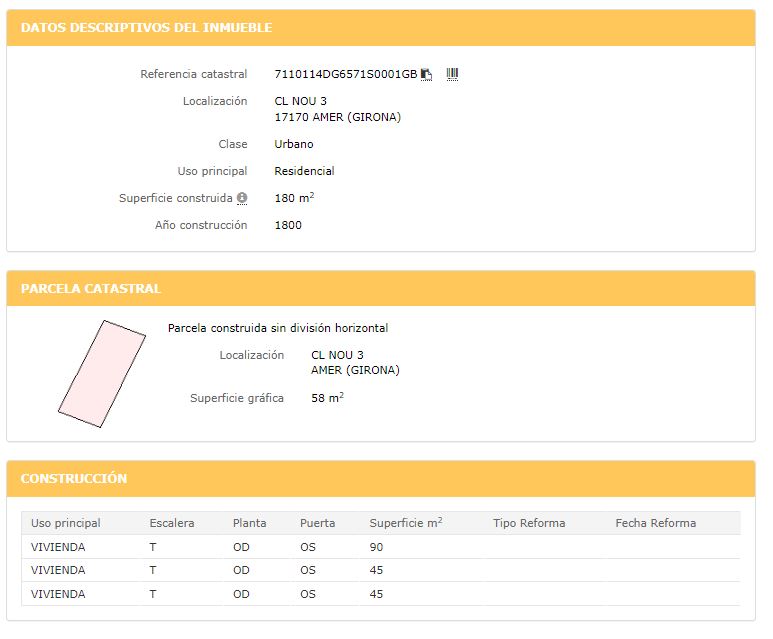Screen dimensions: 773x639
Task: Click the Puerta column header
Action: point(317,523)
